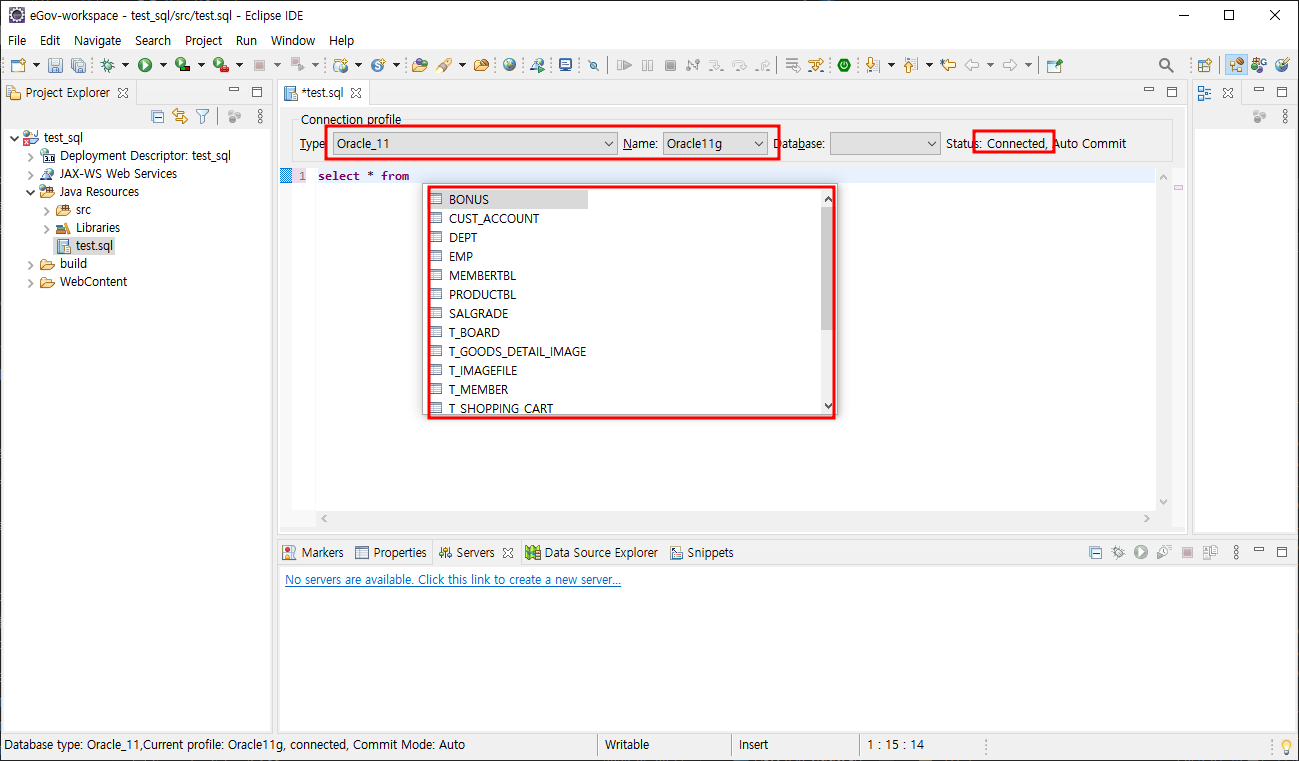Select Deployment Descriptor: test_sql node
Screen dimensions: 1299x761
coord(135,156)
